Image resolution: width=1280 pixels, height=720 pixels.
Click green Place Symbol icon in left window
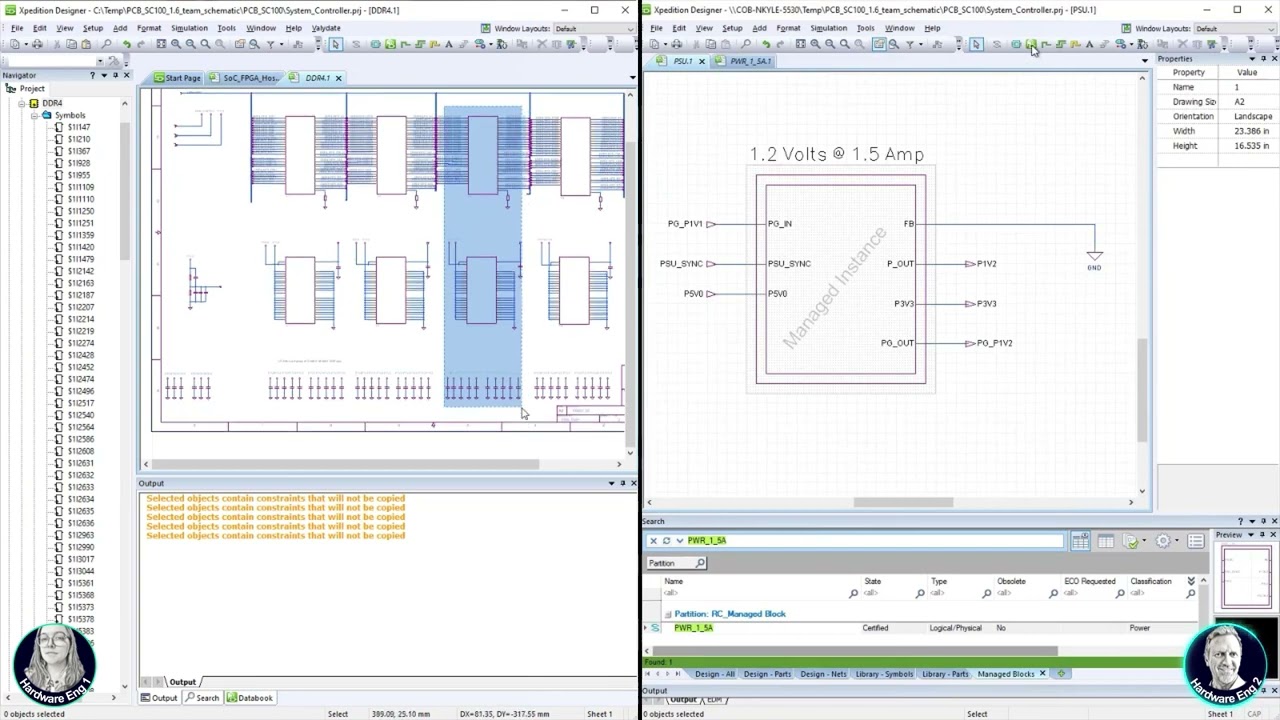point(390,44)
